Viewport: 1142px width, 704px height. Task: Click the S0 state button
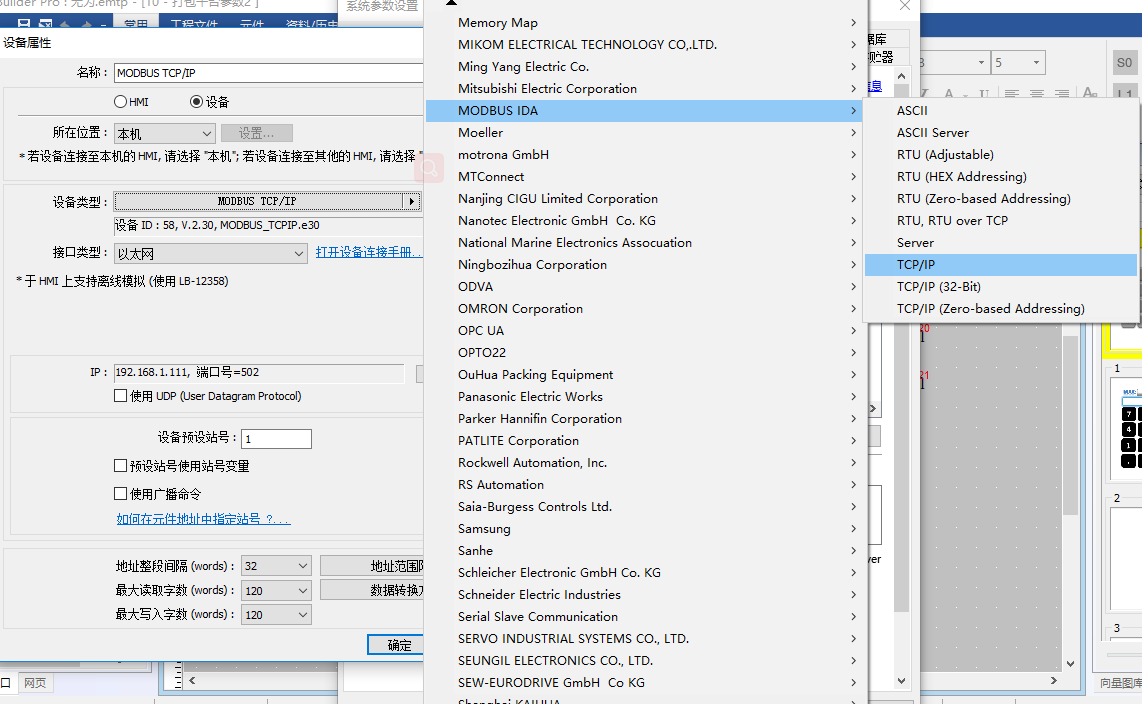[x=1125, y=63]
